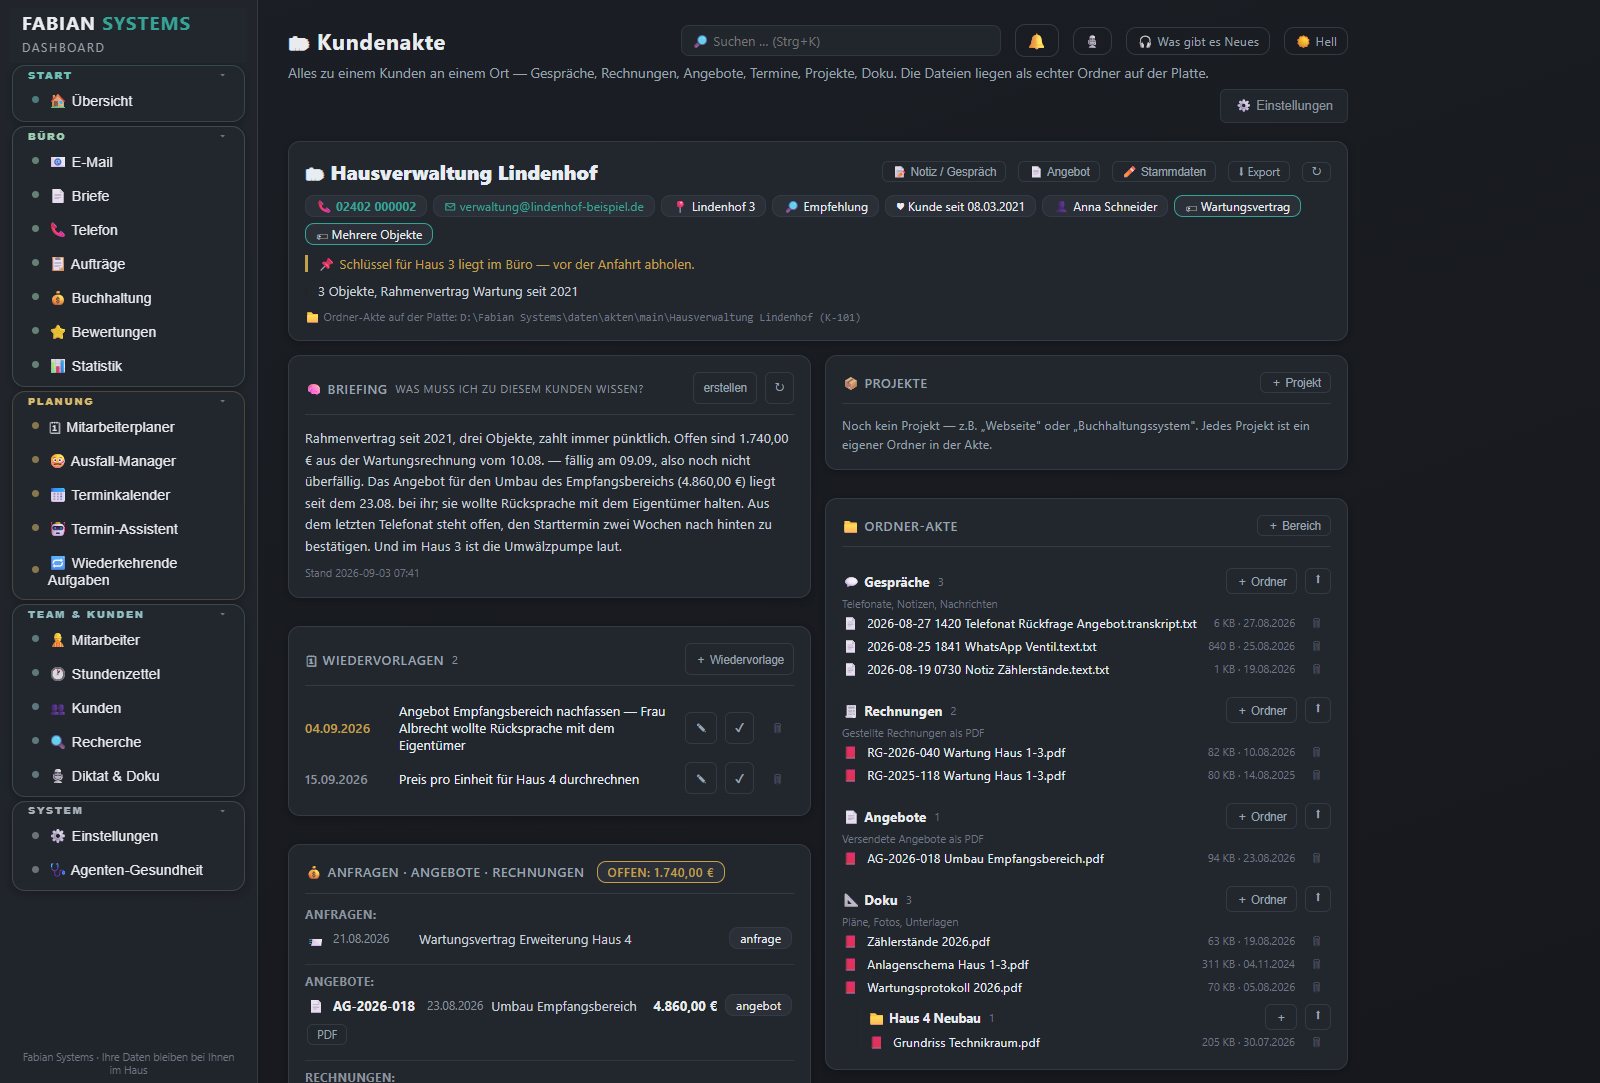Edit the 04.09.2026 Wiedervorlage entry
1600x1083 pixels.
pyautogui.click(x=701, y=728)
